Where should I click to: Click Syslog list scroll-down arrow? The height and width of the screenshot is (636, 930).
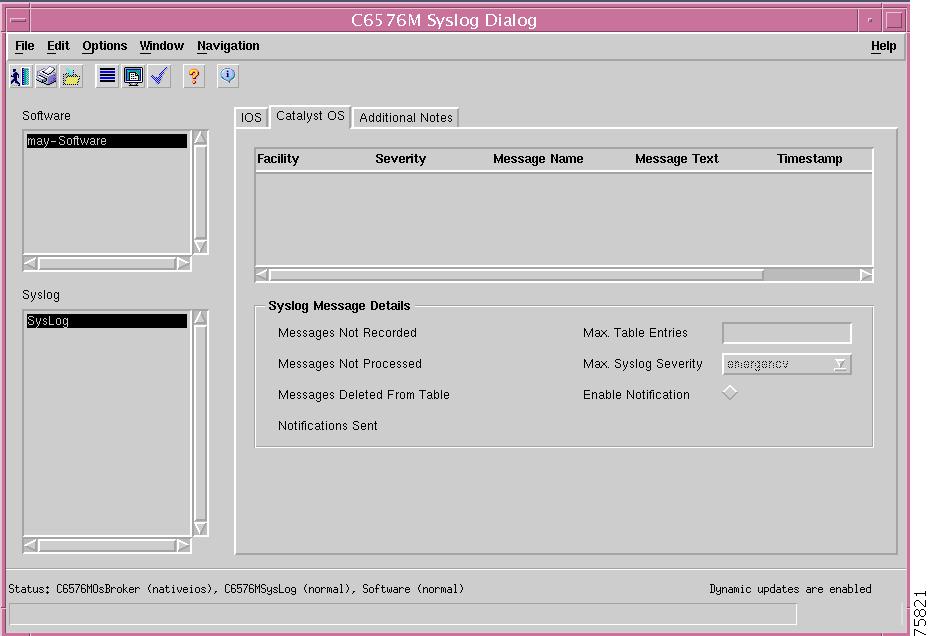tap(200, 528)
